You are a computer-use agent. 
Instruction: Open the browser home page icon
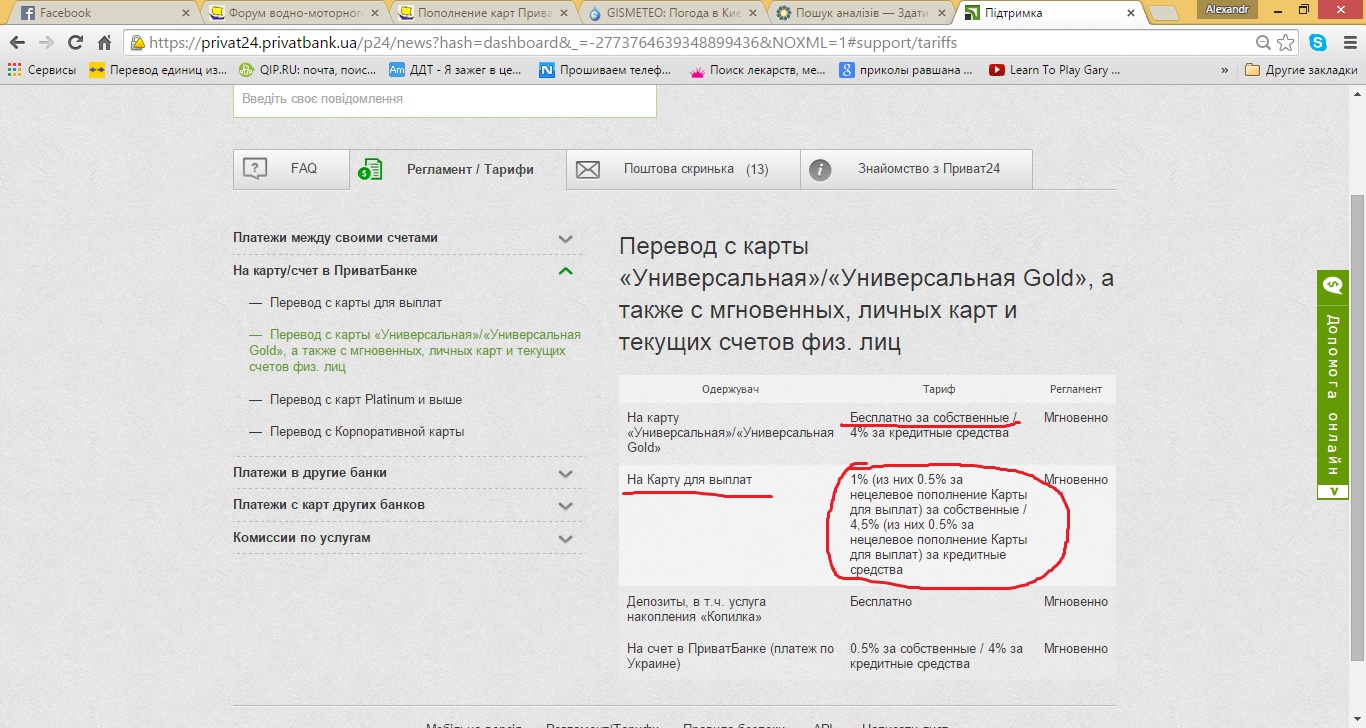pos(104,43)
